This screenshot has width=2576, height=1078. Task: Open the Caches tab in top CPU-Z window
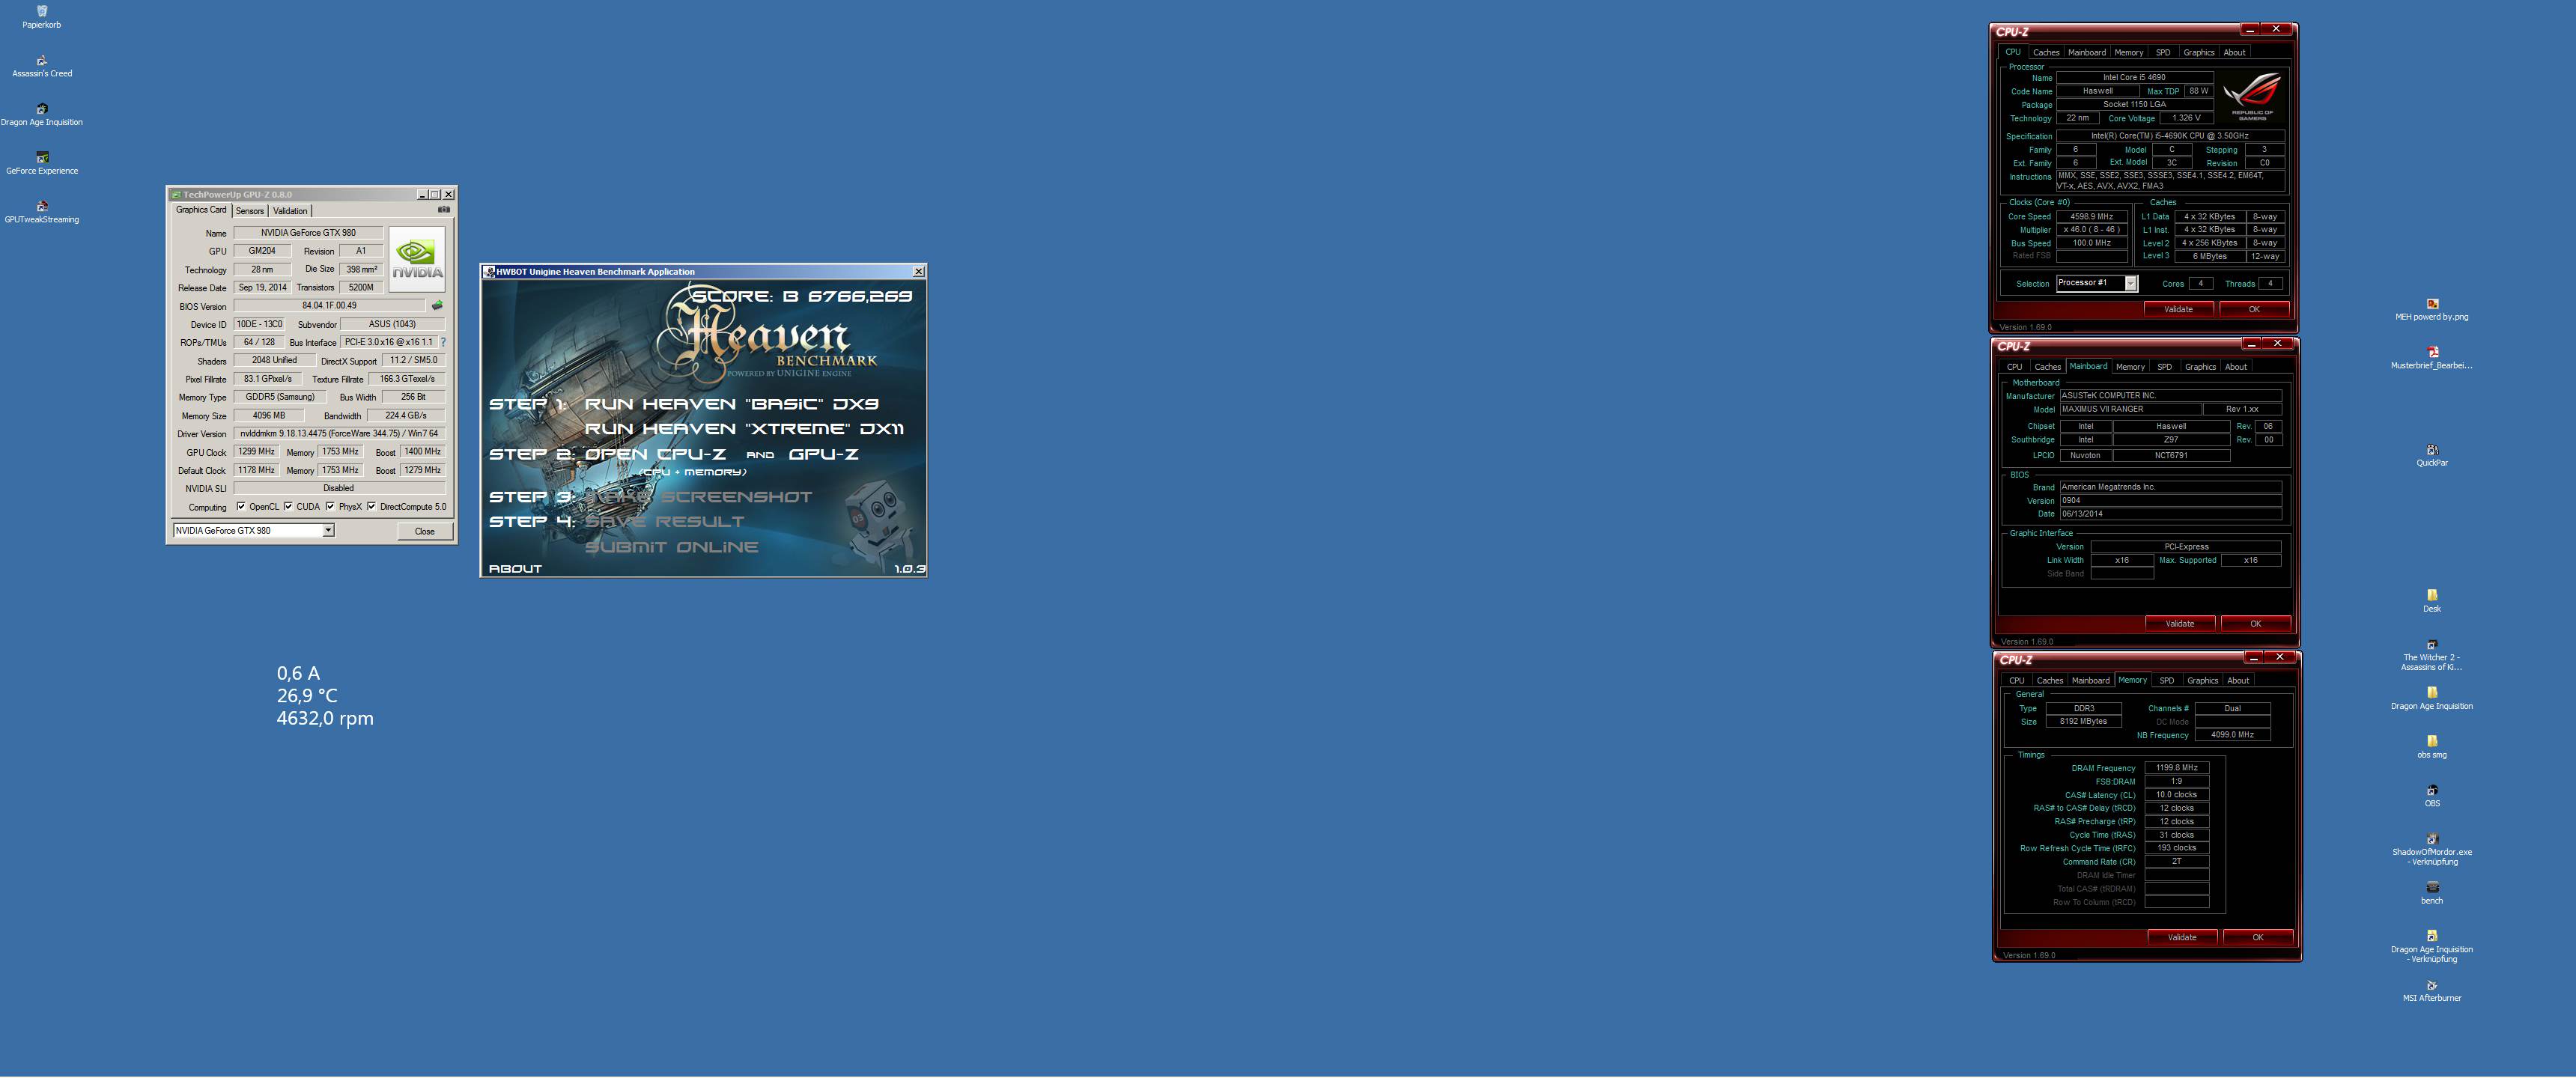coord(2046,52)
